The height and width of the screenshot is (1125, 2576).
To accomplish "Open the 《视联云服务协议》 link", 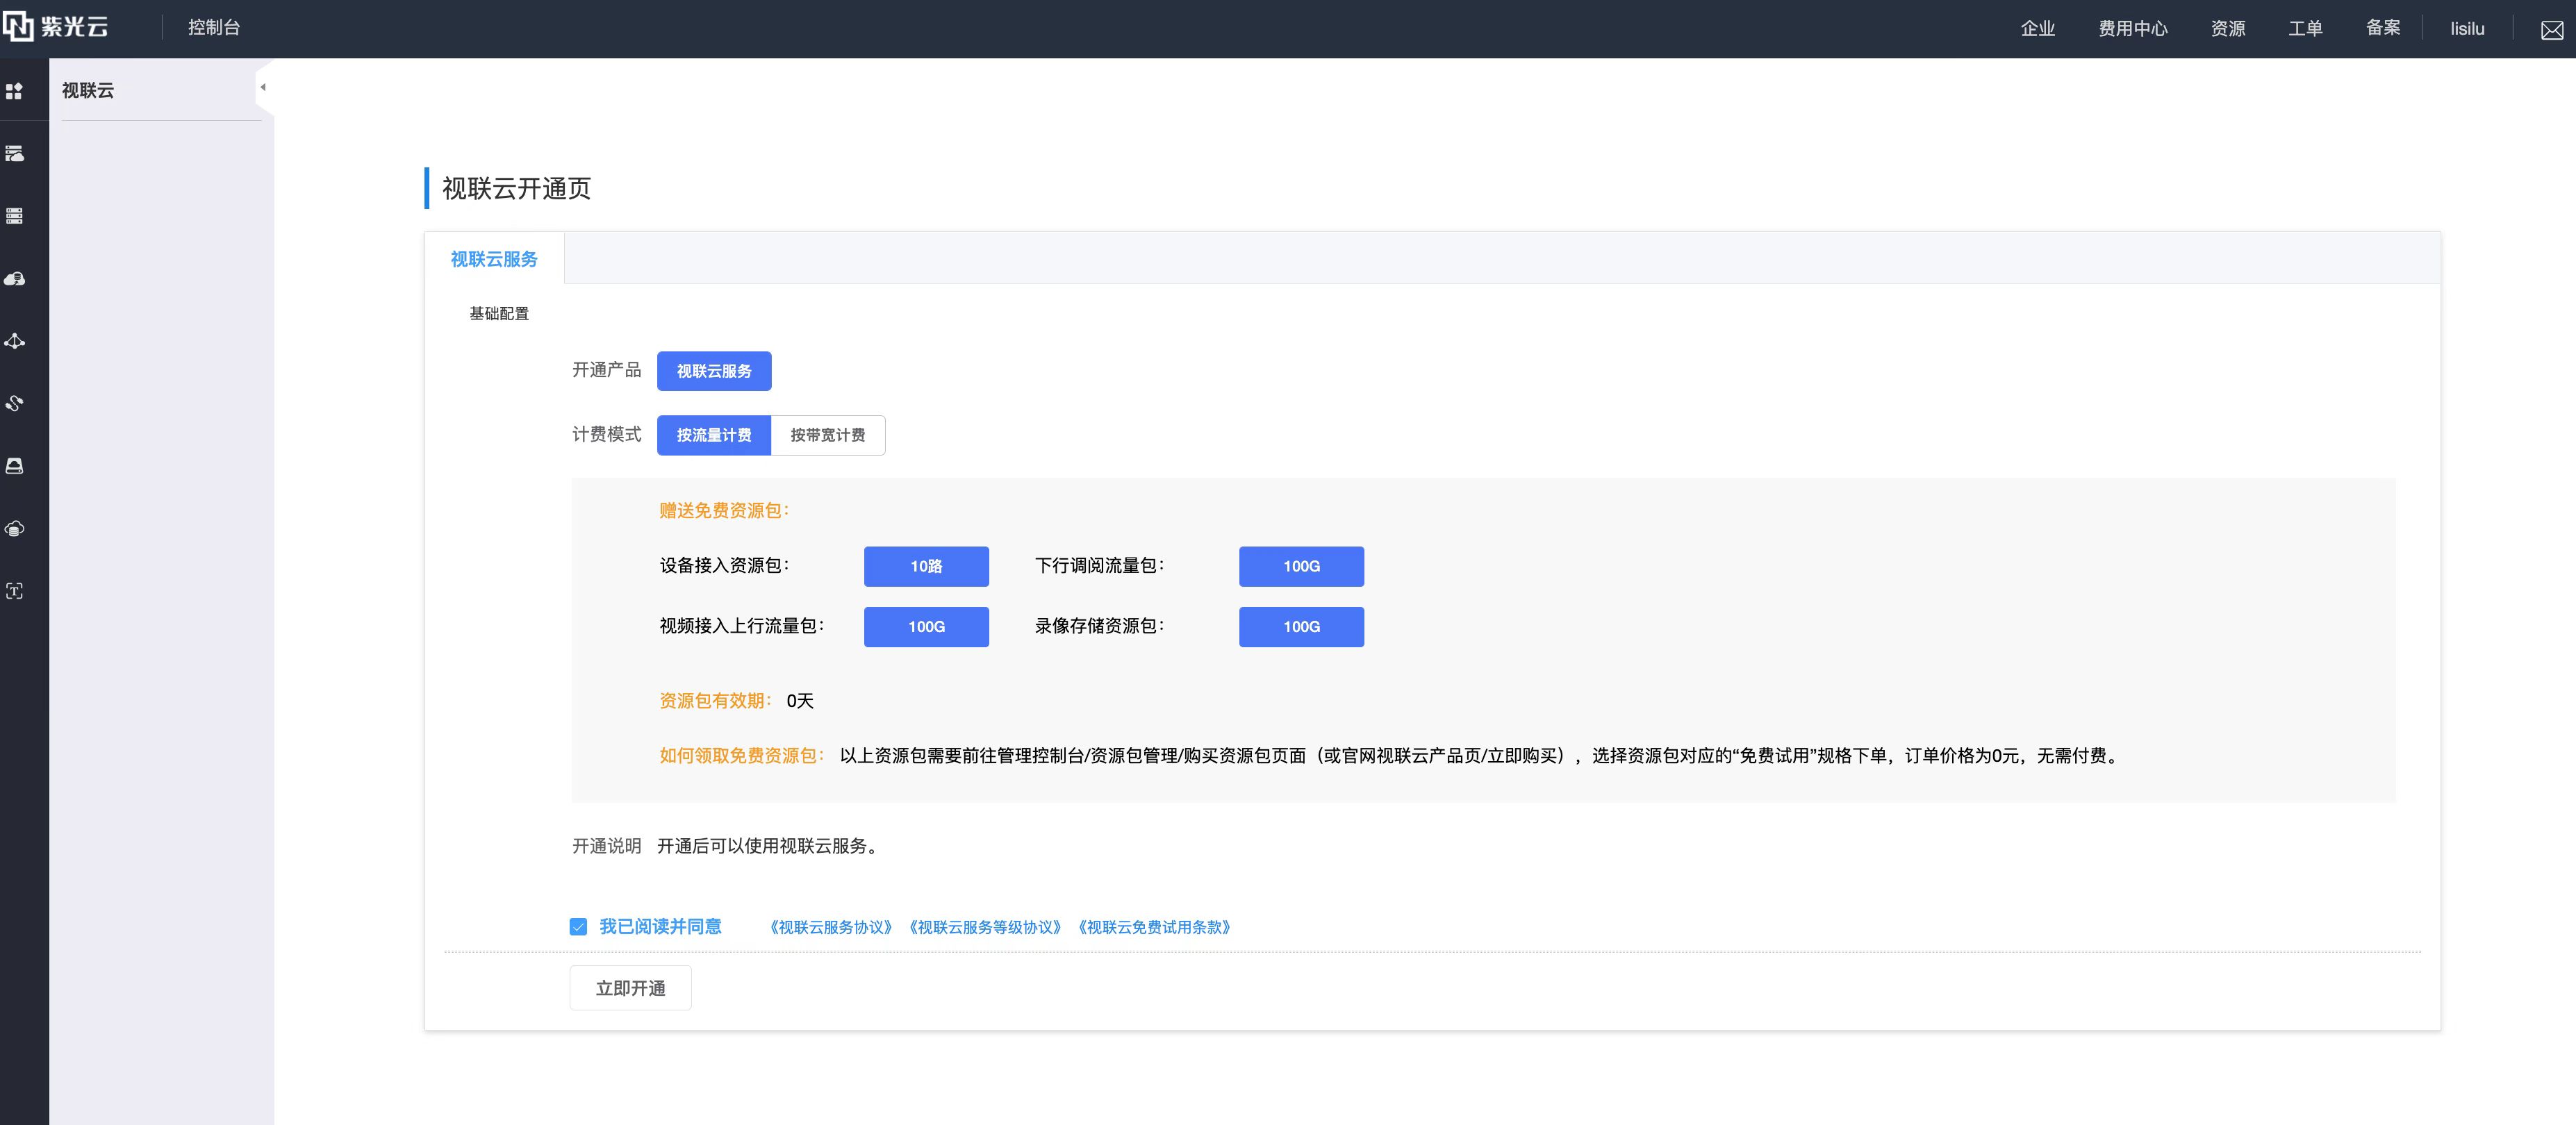I will 830,927.
